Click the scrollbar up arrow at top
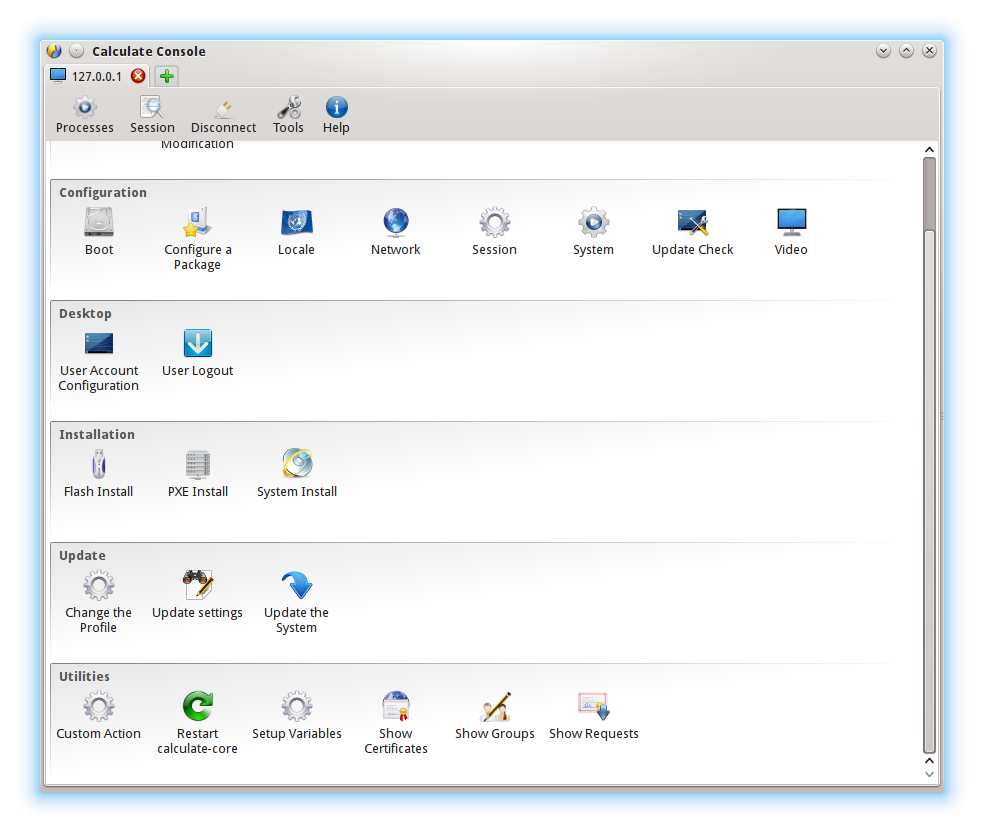Image resolution: width=984 pixels, height=833 pixels. 929,149
